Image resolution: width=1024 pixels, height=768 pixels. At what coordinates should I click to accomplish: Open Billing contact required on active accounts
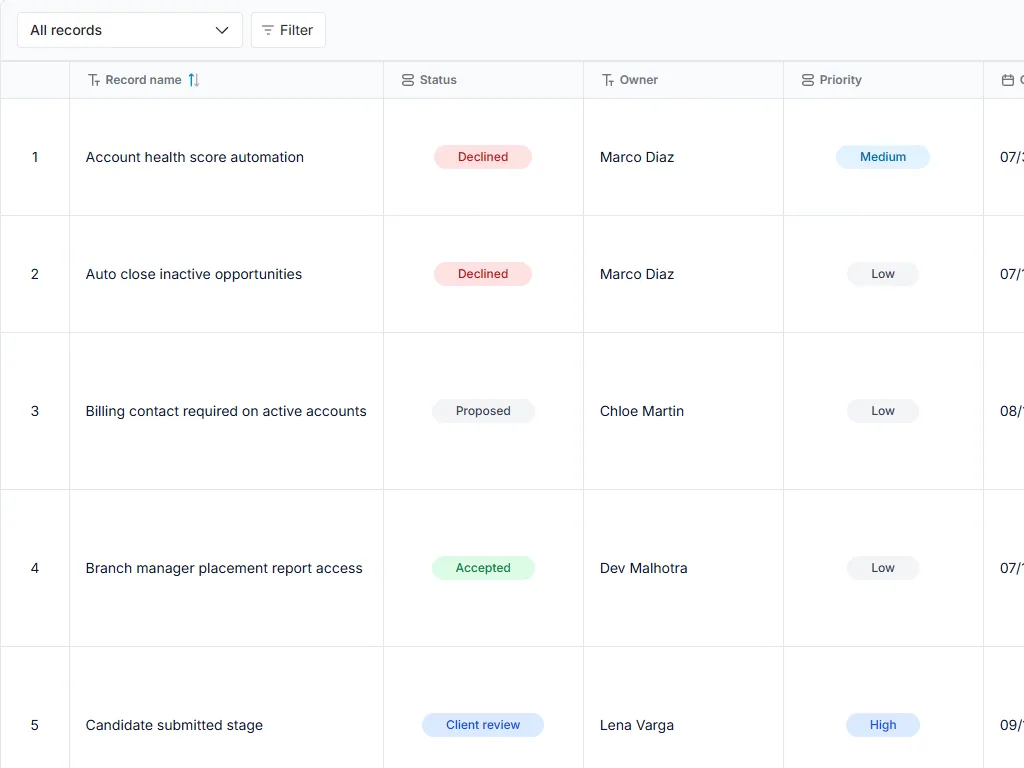pos(226,411)
